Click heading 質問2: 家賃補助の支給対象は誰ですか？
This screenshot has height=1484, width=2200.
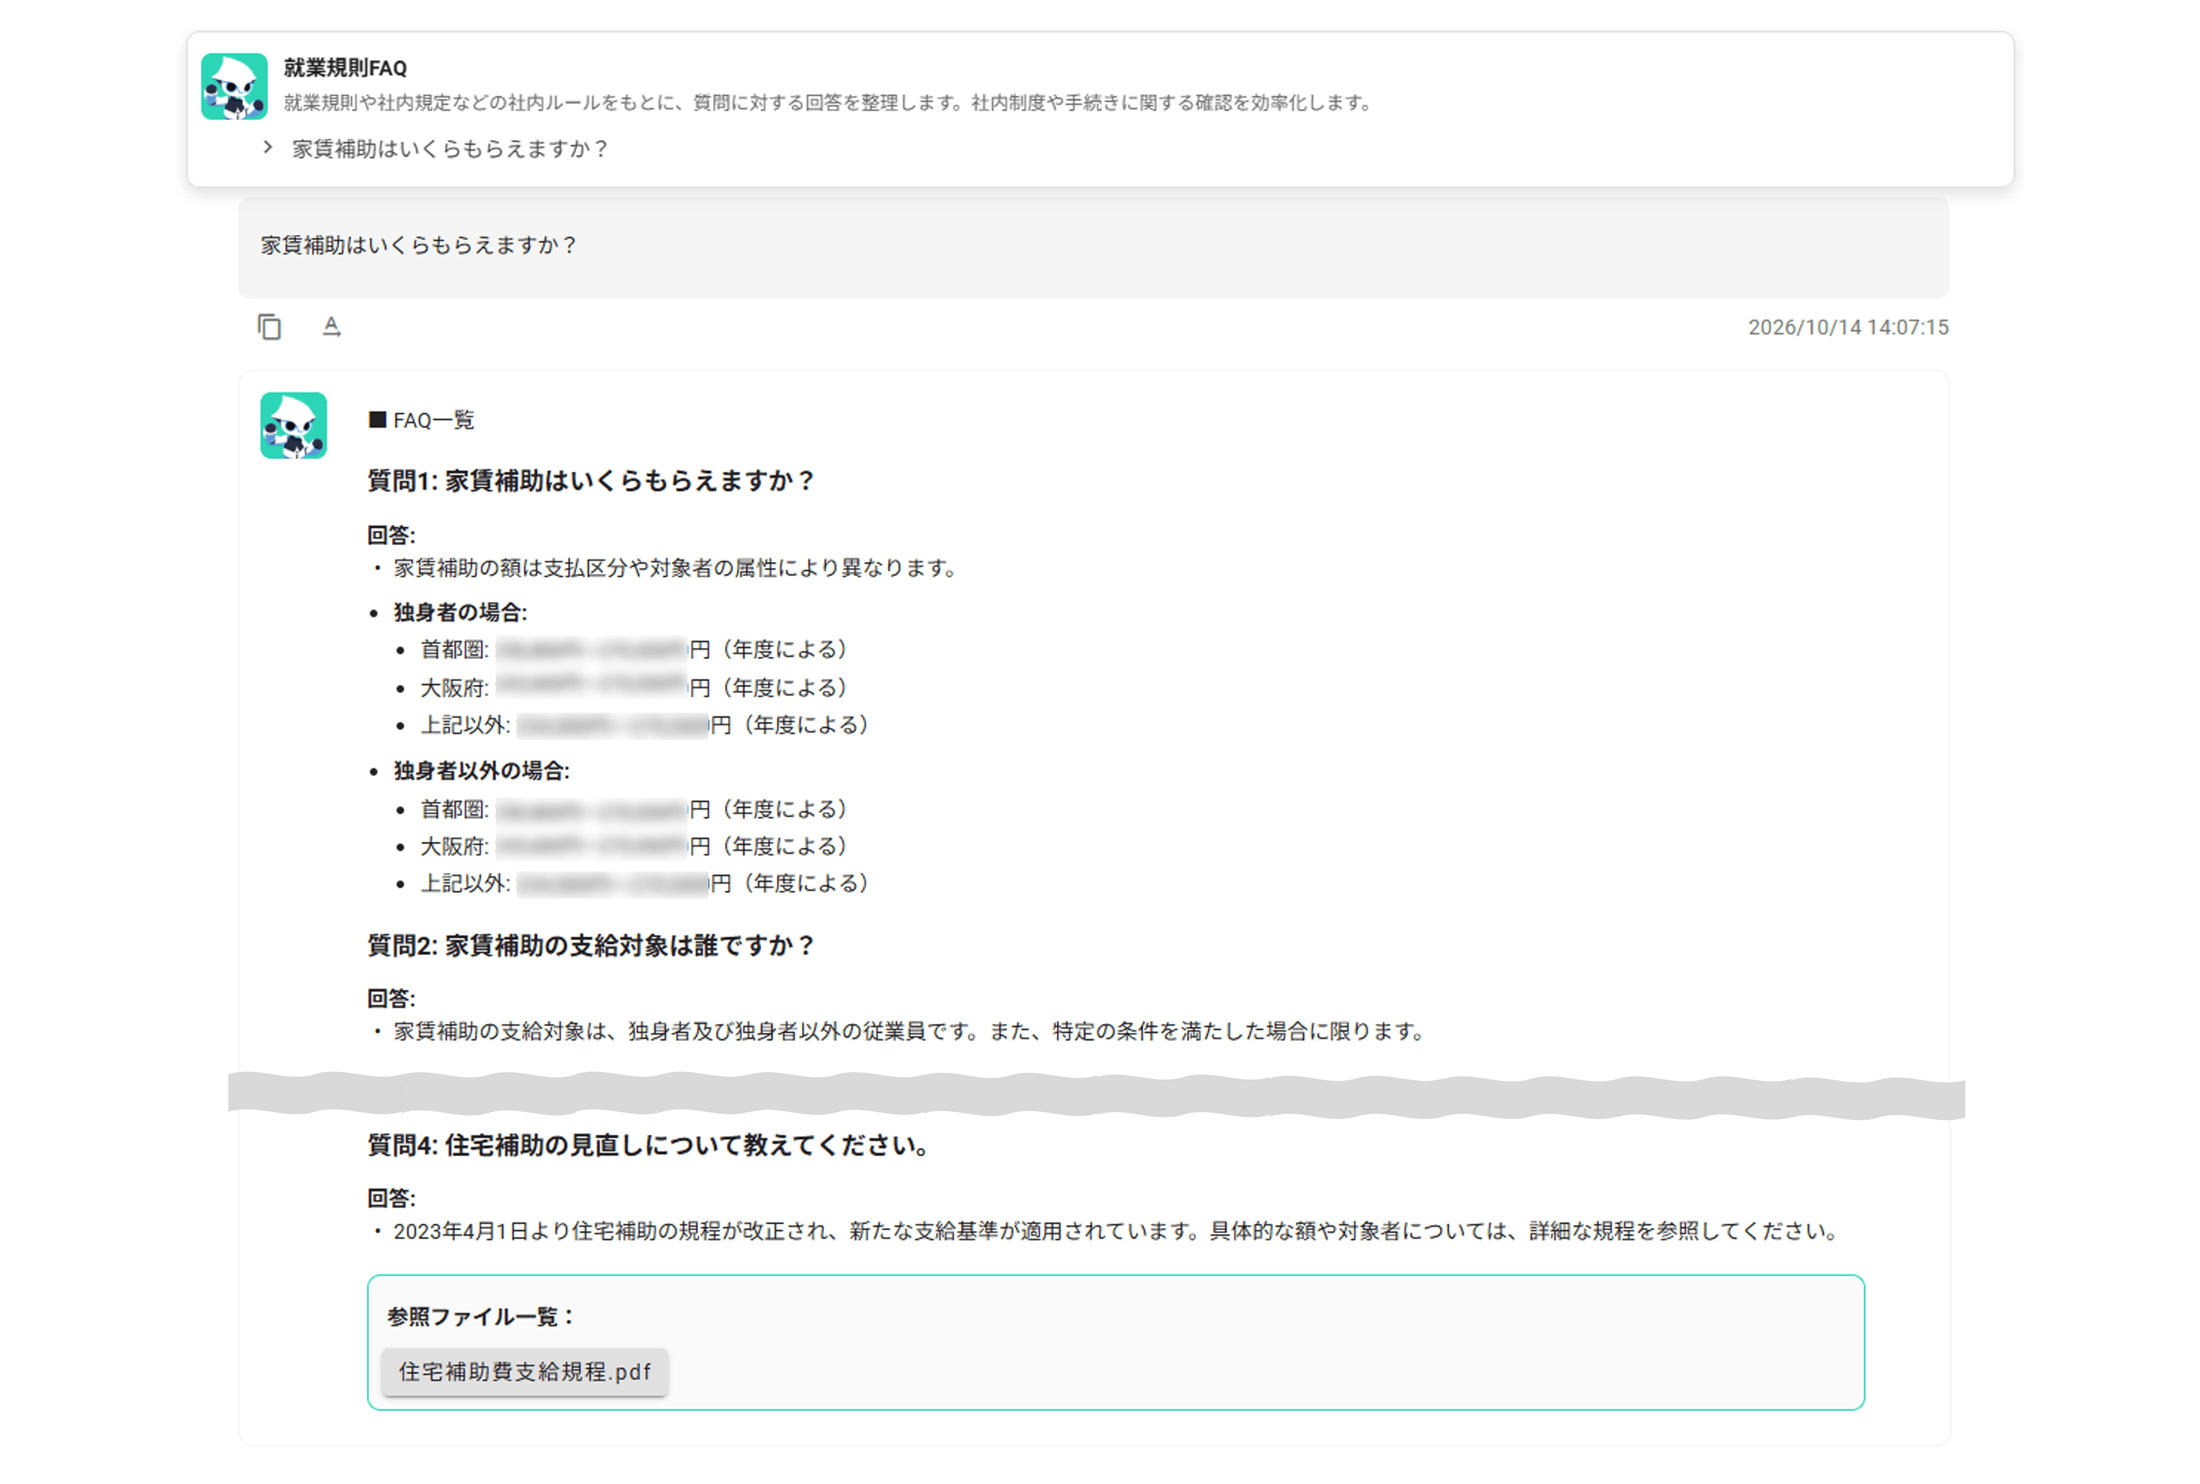click(591, 945)
